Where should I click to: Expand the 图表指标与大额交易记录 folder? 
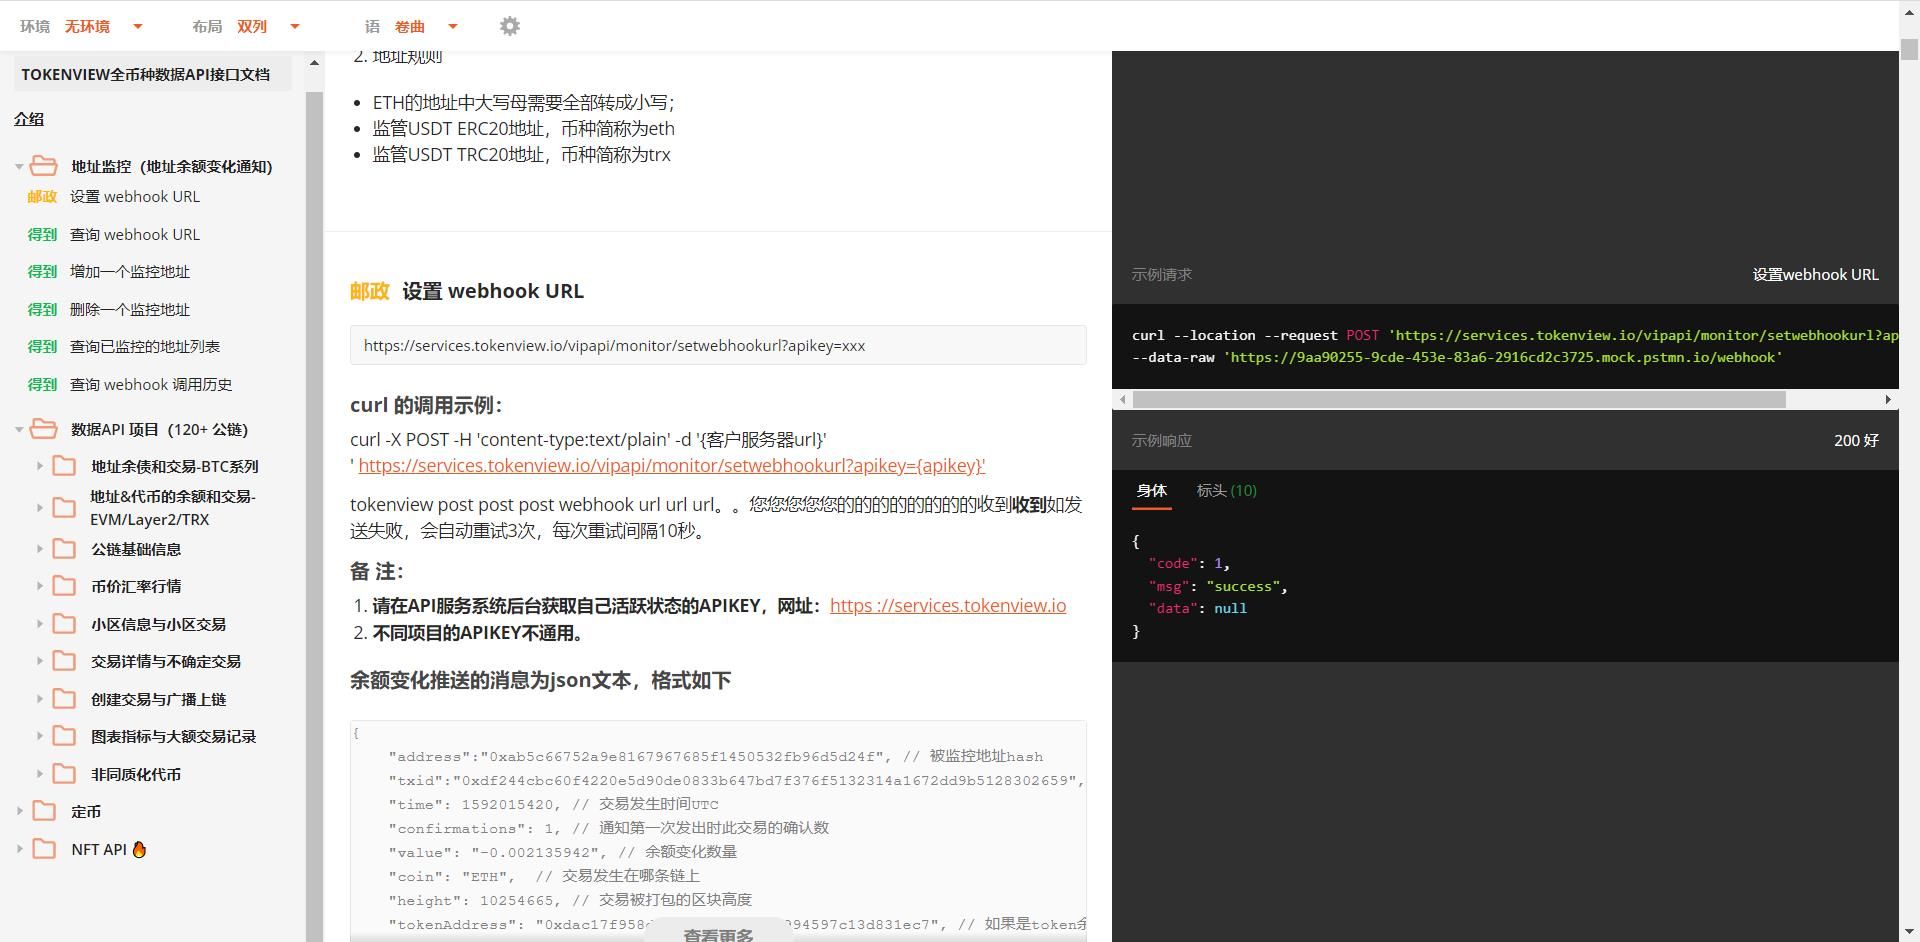(x=39, y=736)
